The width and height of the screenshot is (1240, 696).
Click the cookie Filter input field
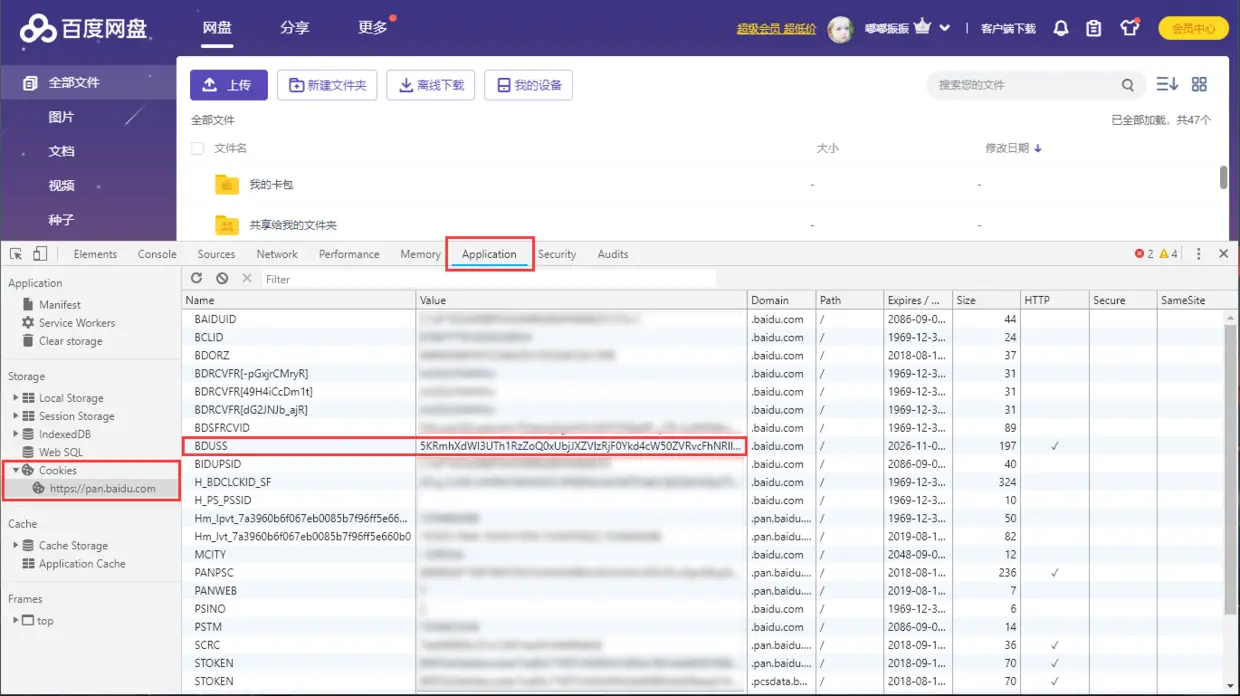[490, 279]
